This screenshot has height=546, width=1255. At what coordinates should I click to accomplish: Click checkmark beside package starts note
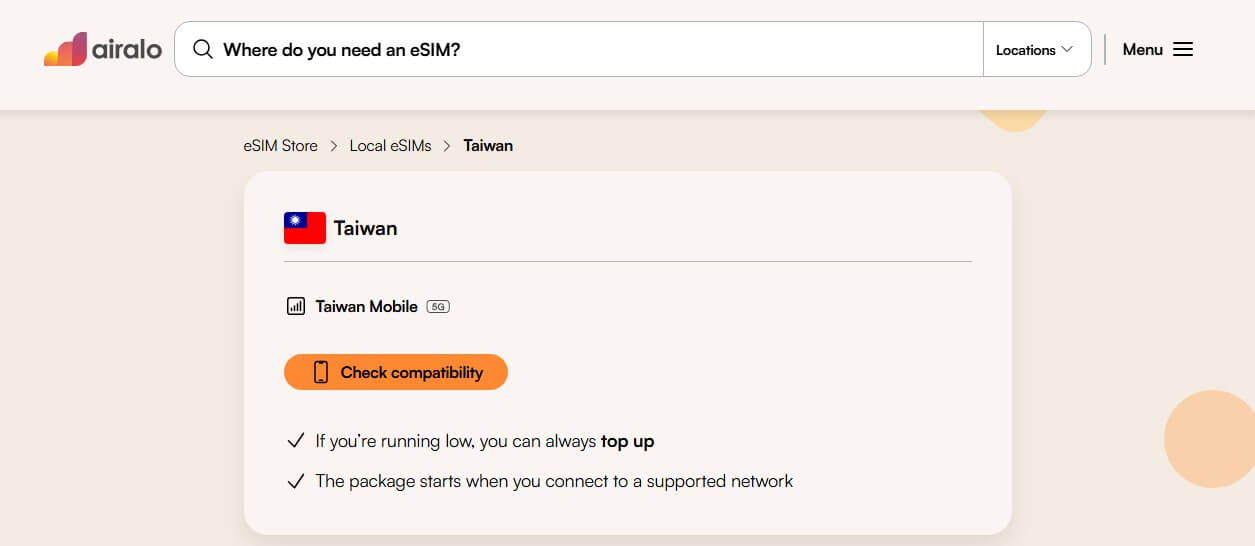(295, 481)
